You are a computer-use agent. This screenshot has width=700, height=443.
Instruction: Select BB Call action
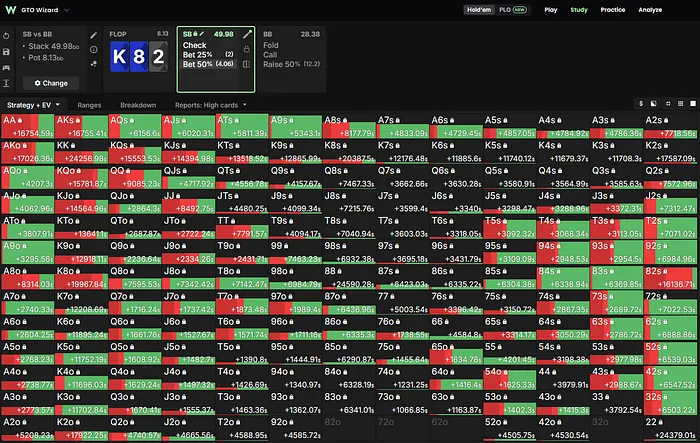[x=270, y=54]
